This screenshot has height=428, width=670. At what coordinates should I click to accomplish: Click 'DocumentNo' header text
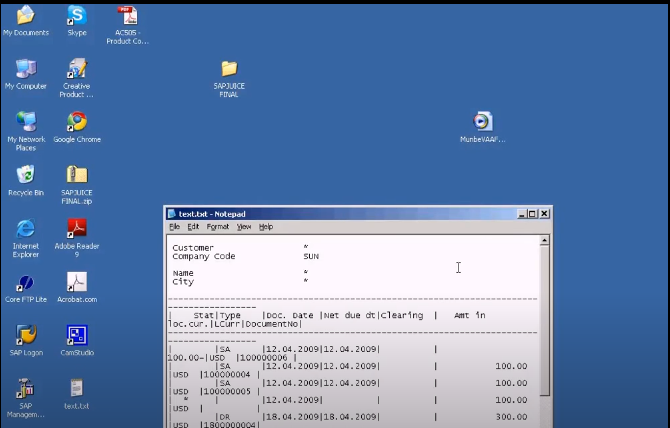coord(271,324)
